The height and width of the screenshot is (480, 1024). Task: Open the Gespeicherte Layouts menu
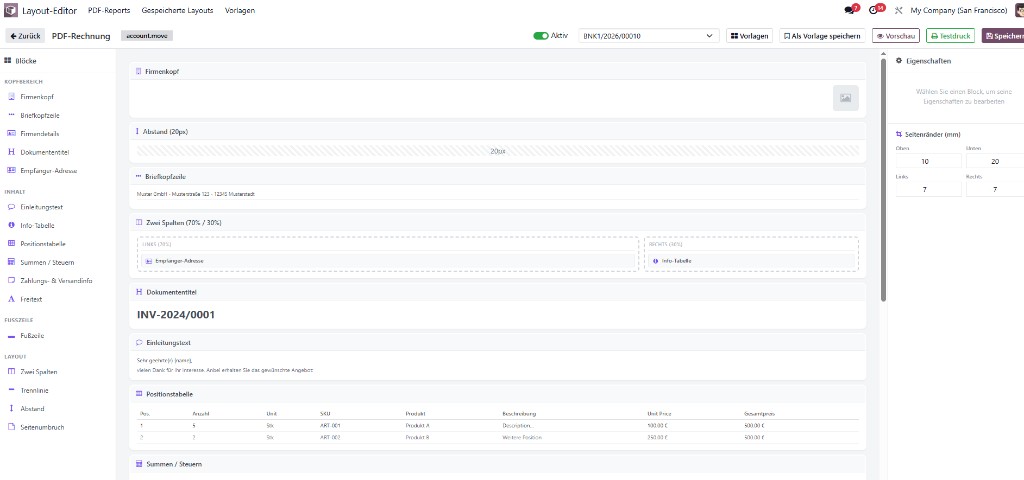[x=177, y=10]
